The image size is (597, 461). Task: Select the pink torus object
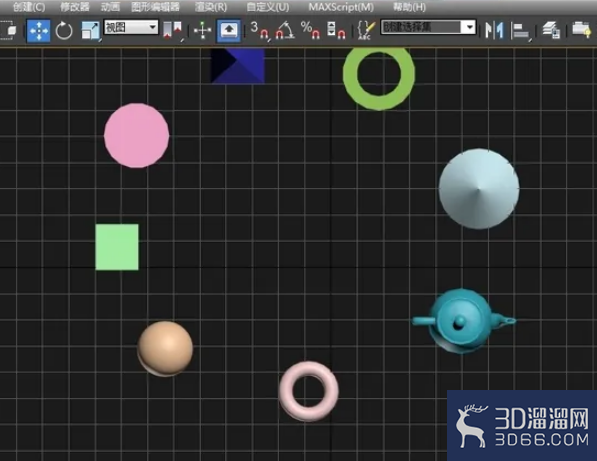pyautogui.click(x=309, y=391)
